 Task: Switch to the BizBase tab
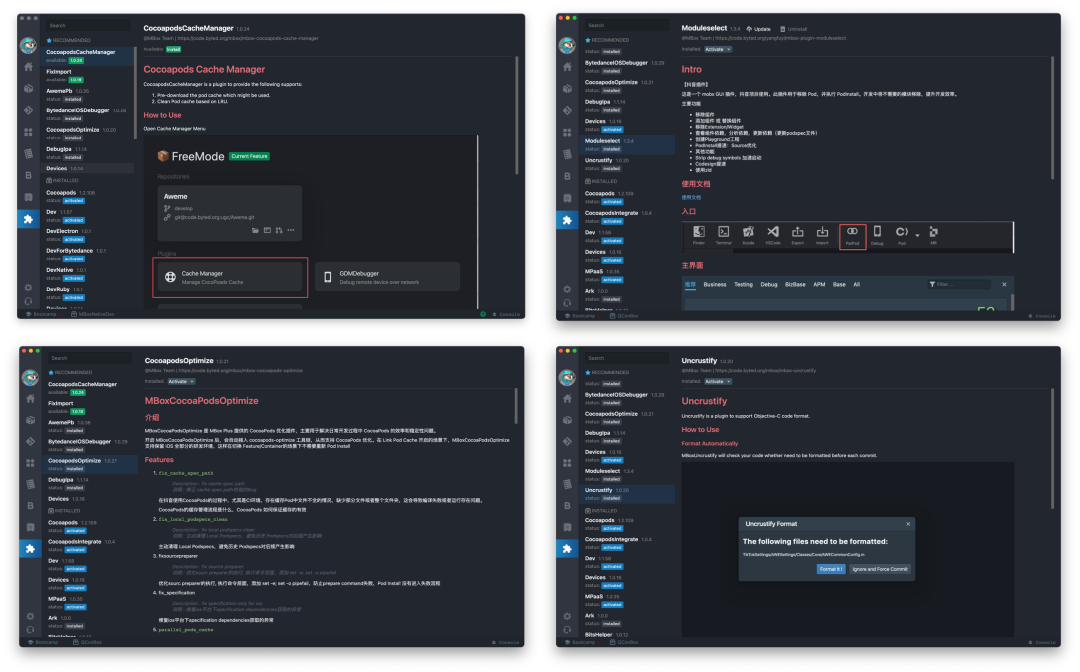click(x=795, y=284)
